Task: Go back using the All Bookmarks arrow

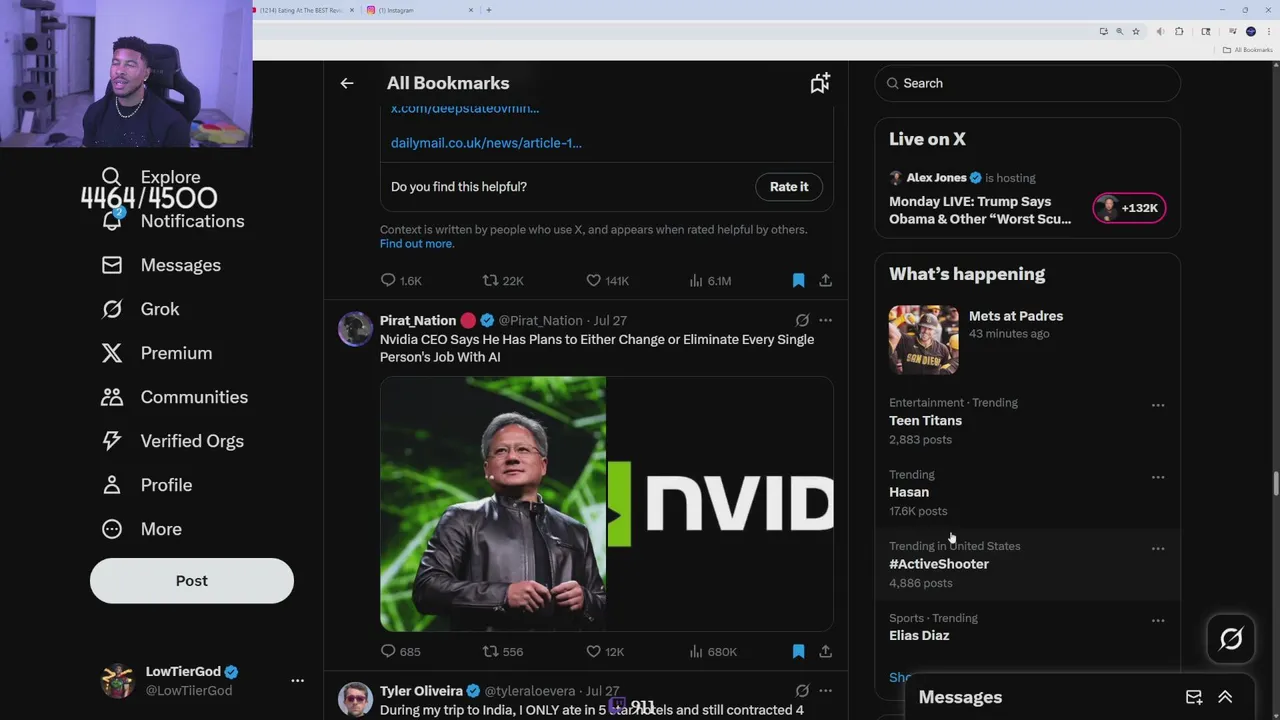Action: click(x=347, y=83)
